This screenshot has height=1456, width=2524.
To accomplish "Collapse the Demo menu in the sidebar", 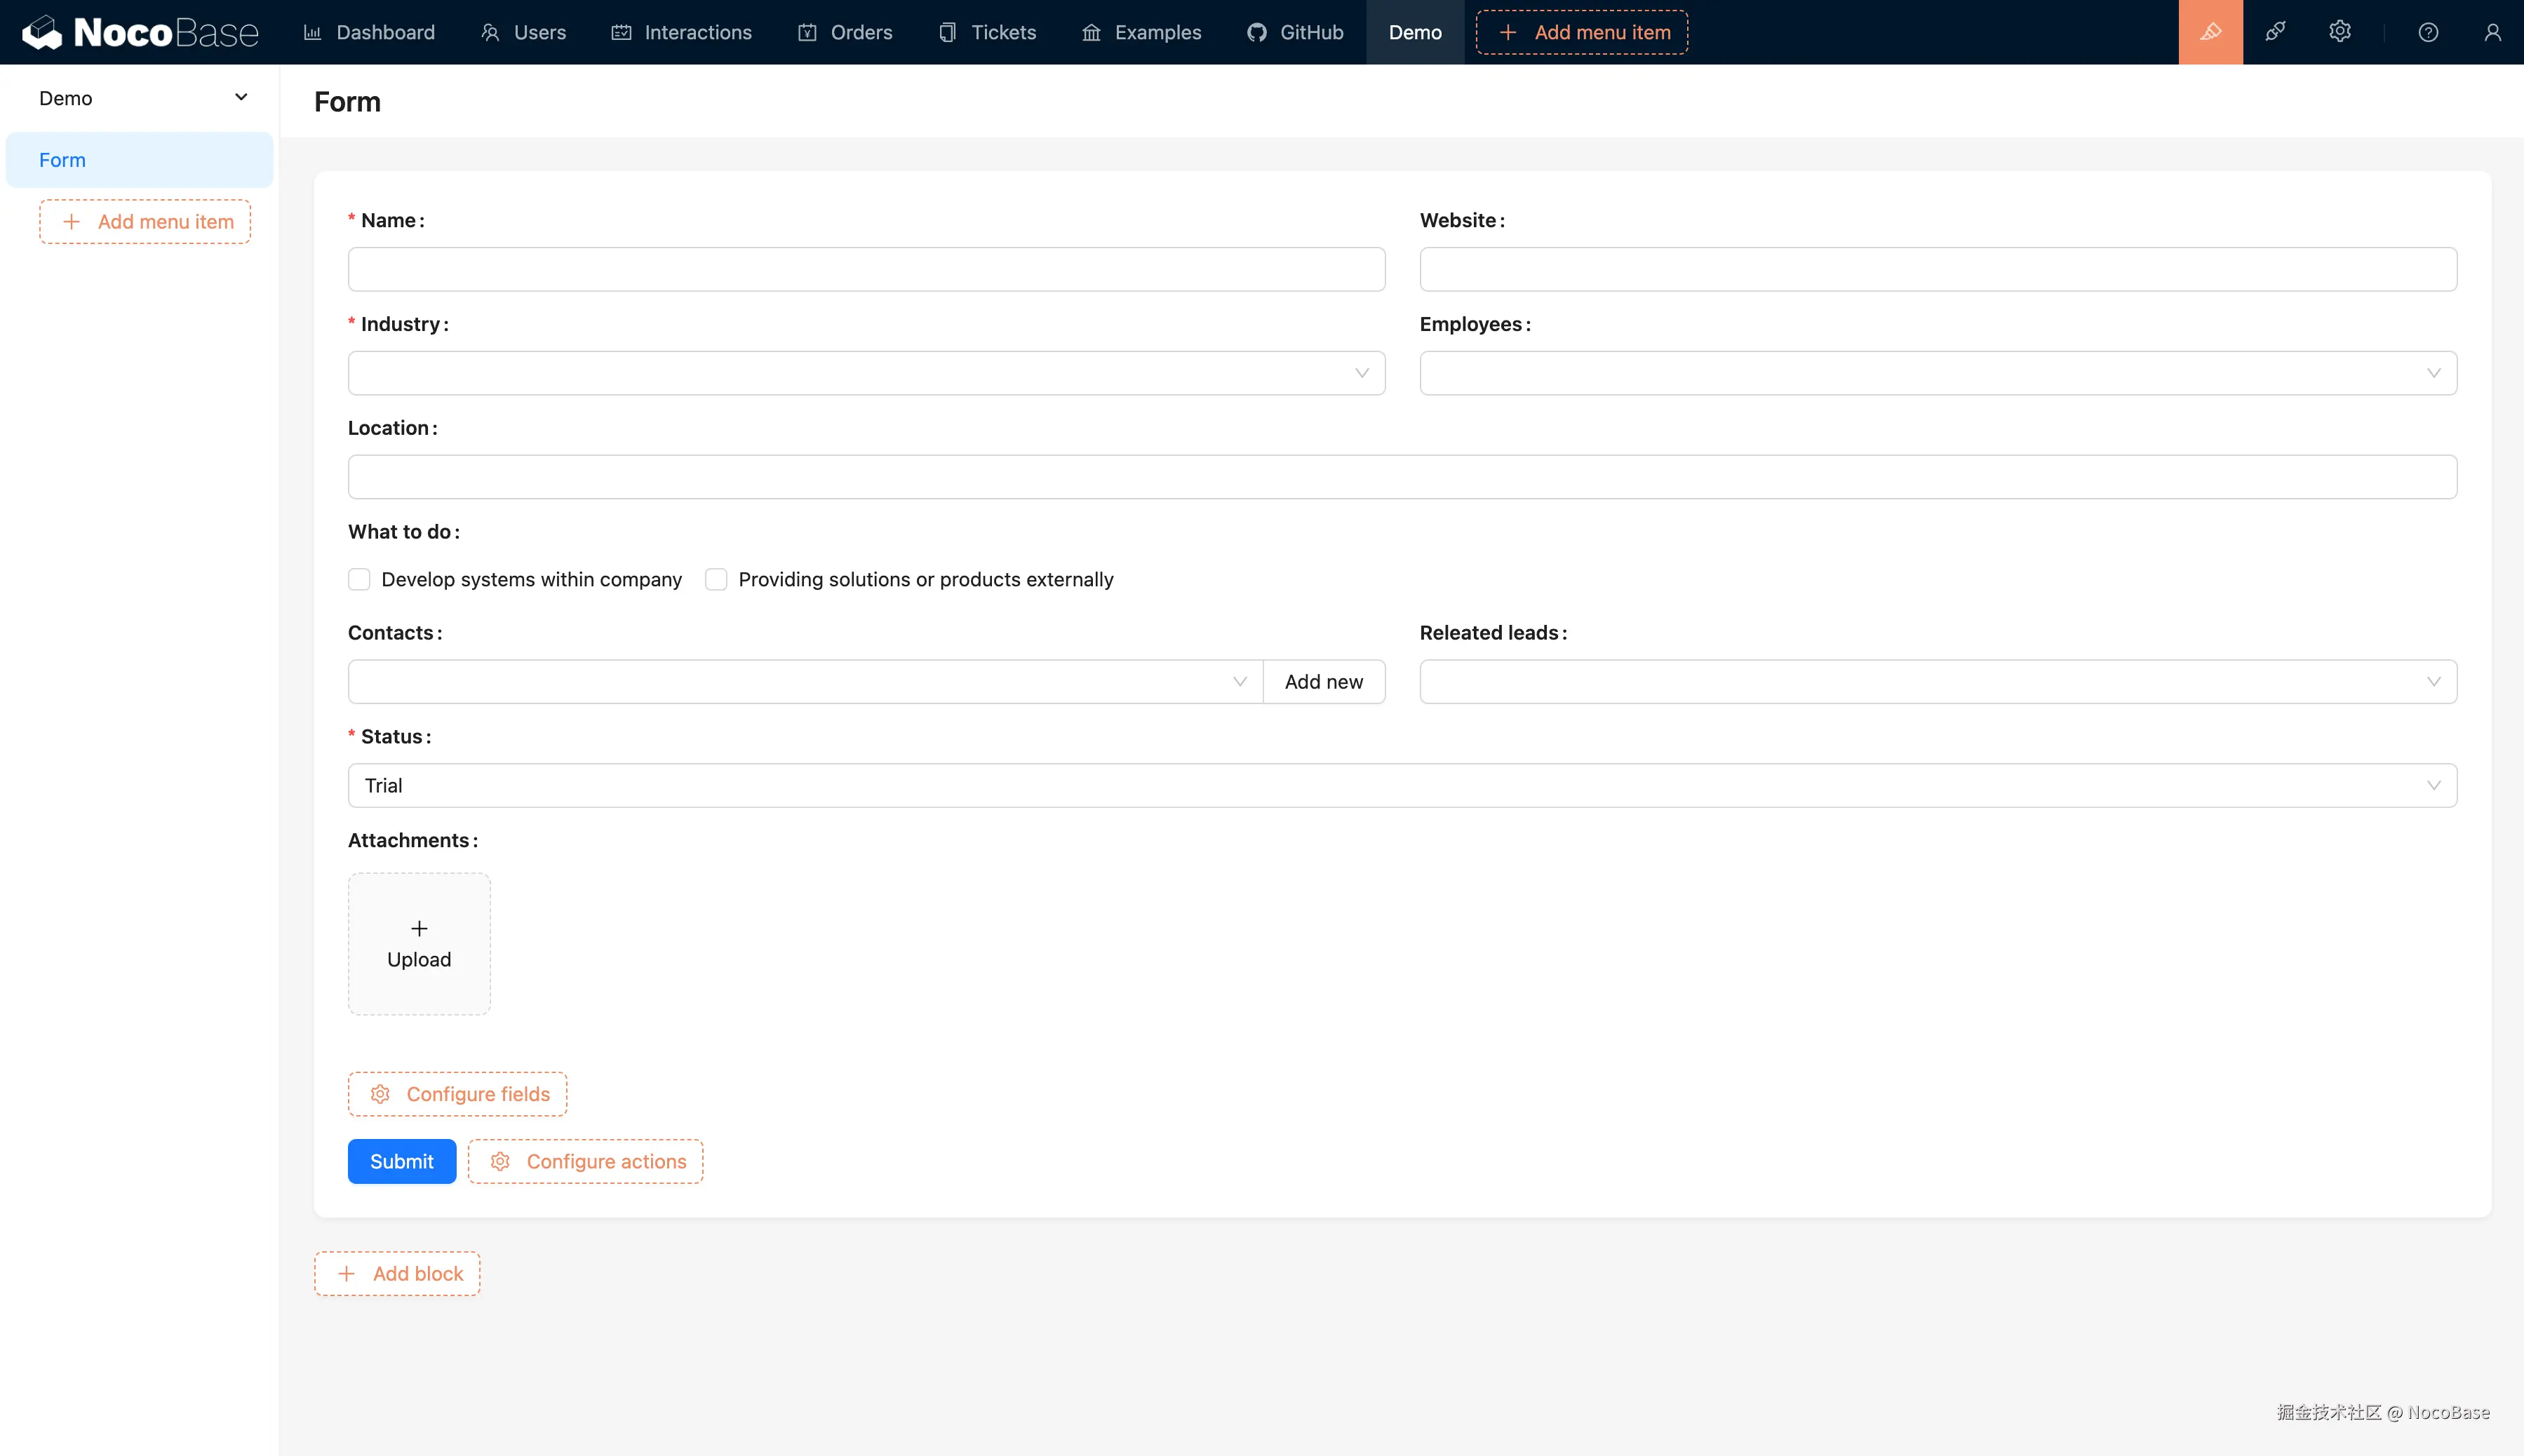I will (240, 97).
